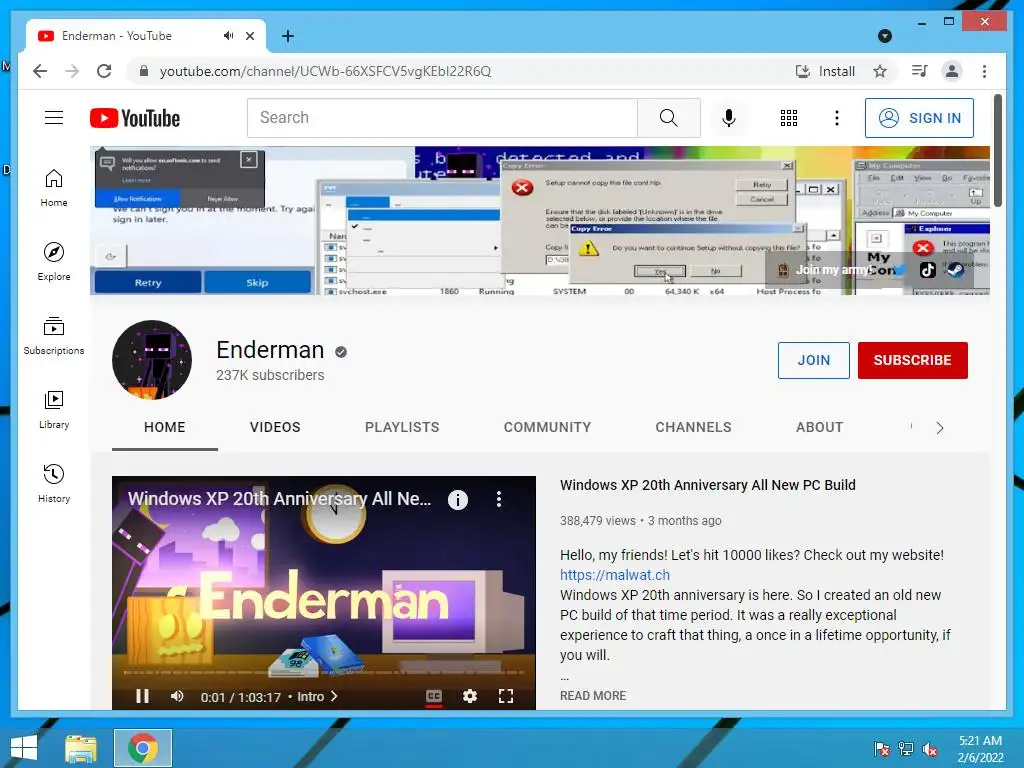The width and height of the screenshot is (1024, 768).
Task: Join the Enderman channel membership
Action: point(813,360)
